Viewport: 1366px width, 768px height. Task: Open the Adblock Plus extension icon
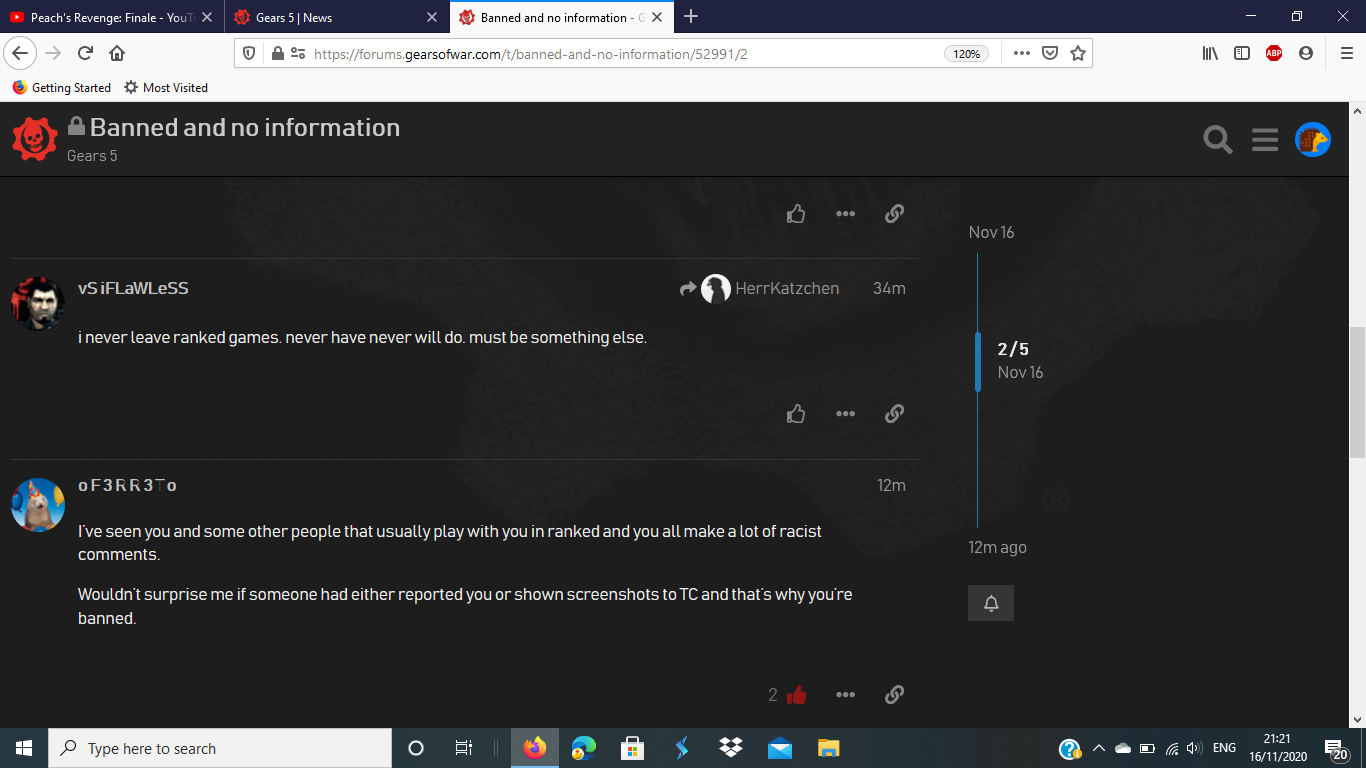point(1273,54)
